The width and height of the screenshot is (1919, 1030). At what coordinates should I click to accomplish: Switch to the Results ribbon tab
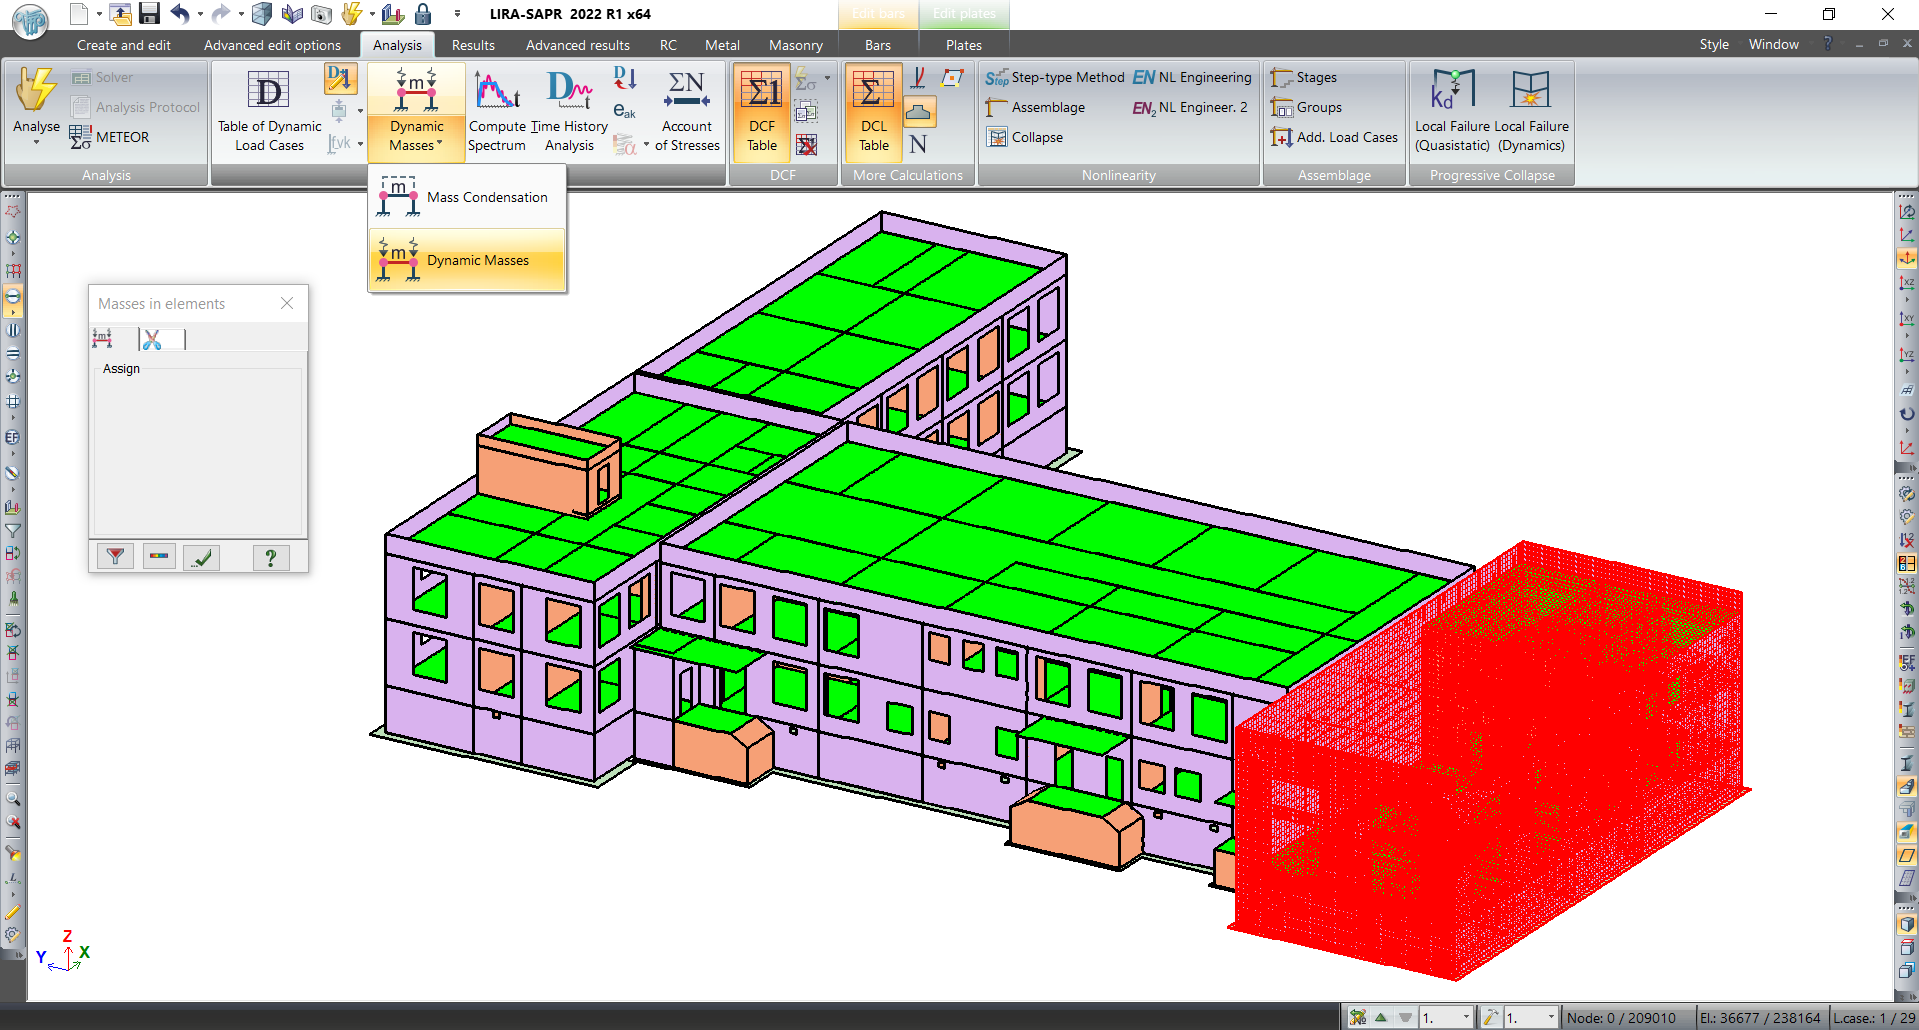(473, 45)
